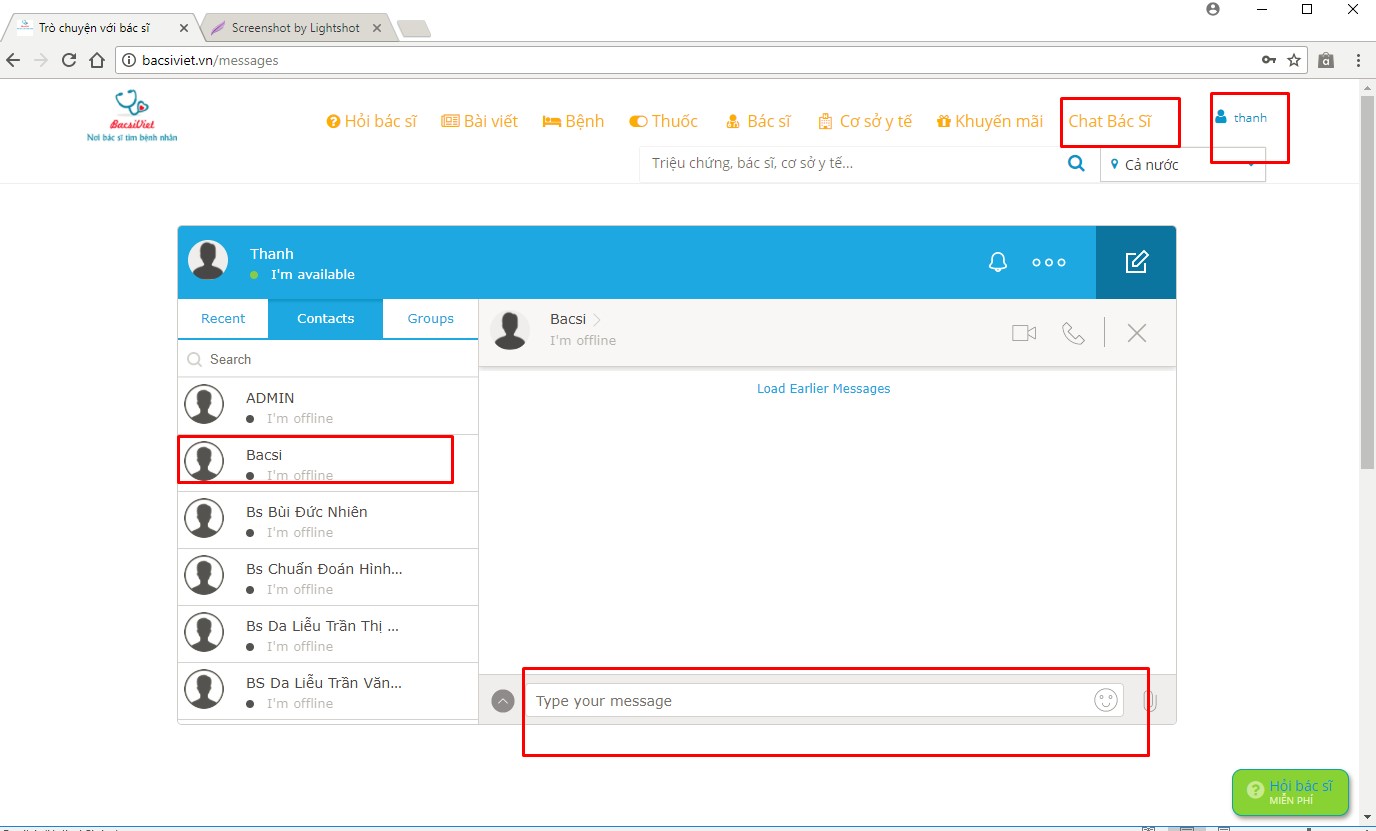This screenshot has height=831, width=1376.
Task: Switch to the Recent tab
Action: 223,318
